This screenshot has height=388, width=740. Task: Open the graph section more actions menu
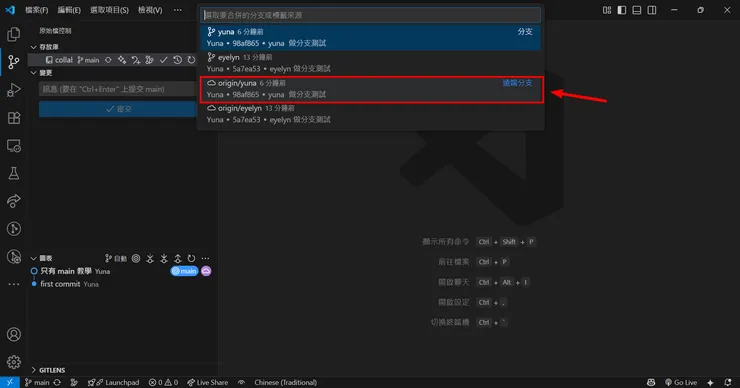pyautogui.click(x=205, y=258)
